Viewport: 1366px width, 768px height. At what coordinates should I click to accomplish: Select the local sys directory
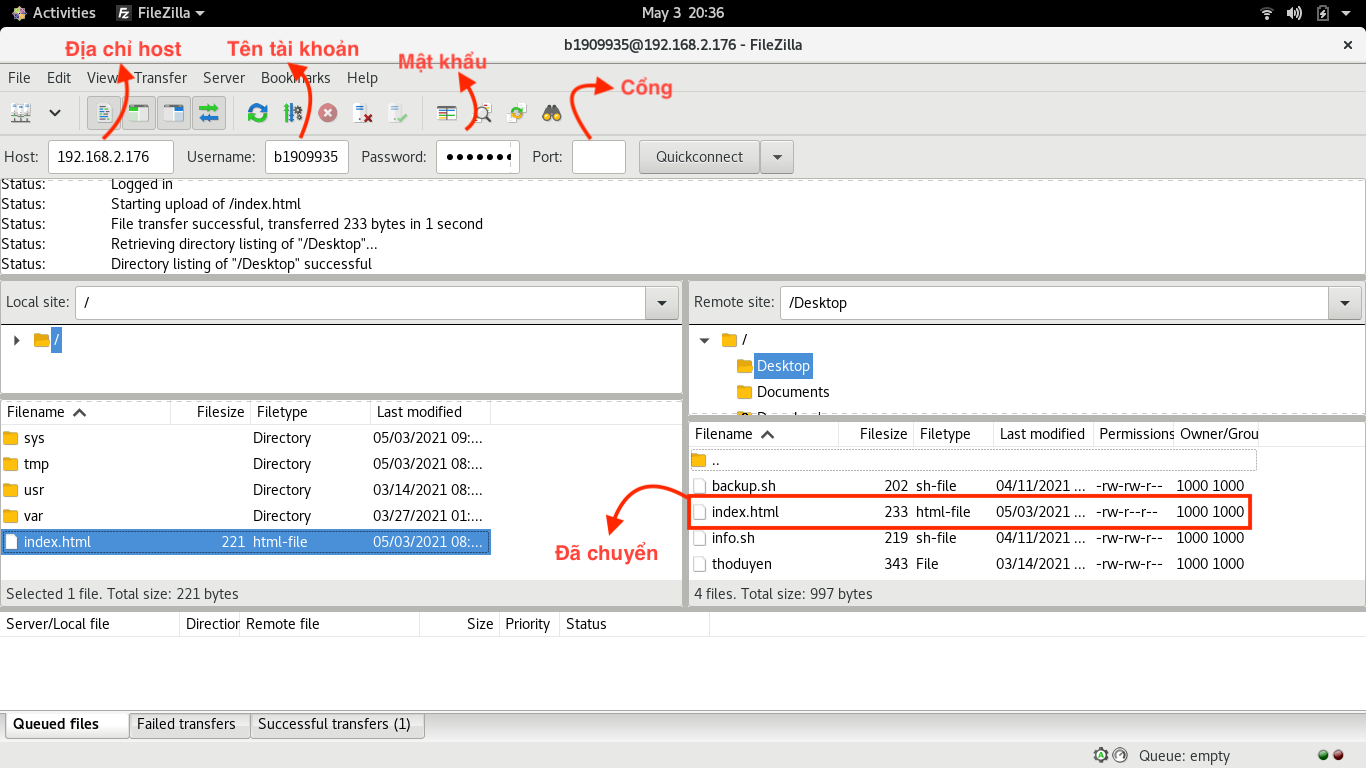245,438
